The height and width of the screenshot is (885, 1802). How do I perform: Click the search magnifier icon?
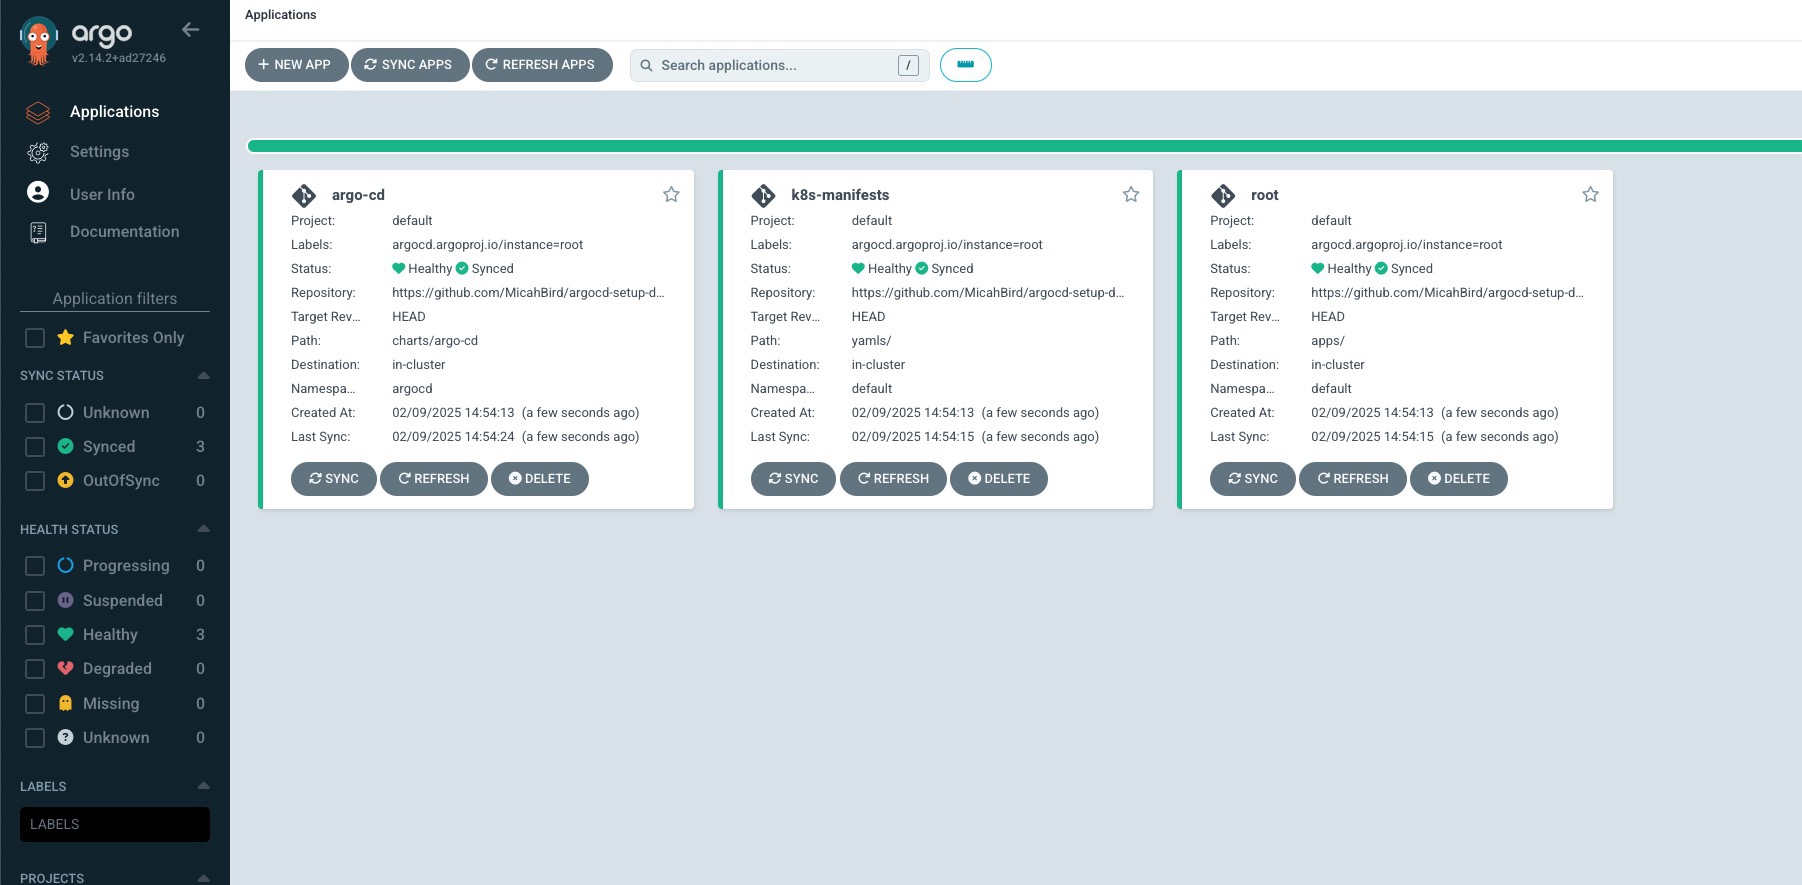[646, 65]
